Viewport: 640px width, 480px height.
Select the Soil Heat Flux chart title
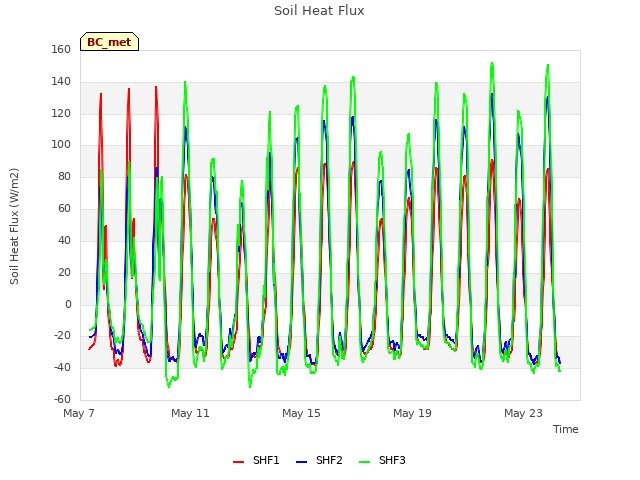(x=319, y=11)
